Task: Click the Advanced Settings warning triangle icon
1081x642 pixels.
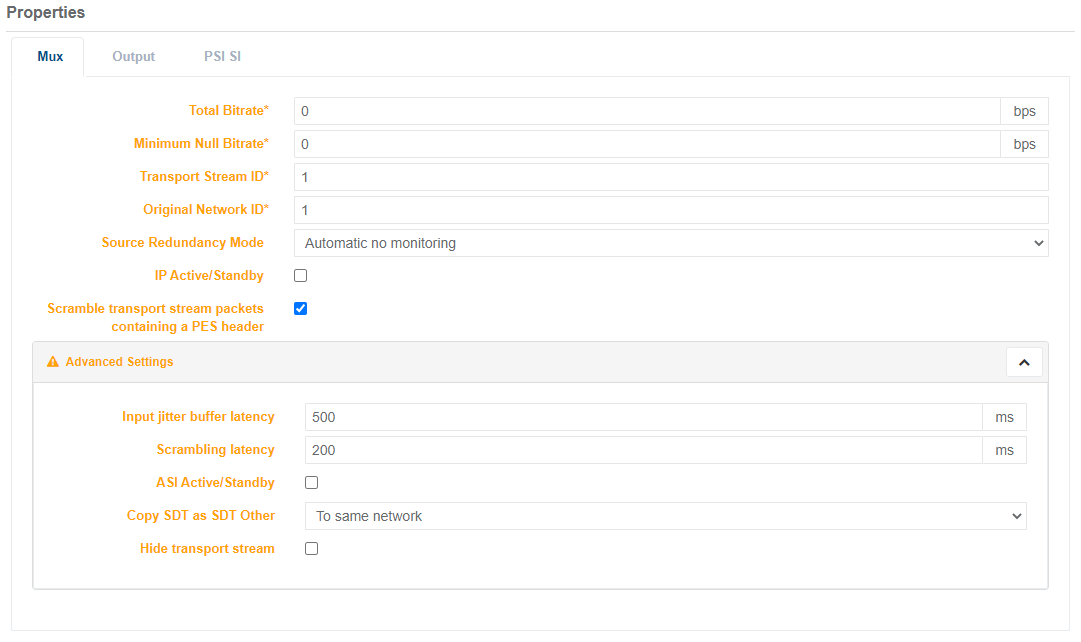Action: coord(53,362)
